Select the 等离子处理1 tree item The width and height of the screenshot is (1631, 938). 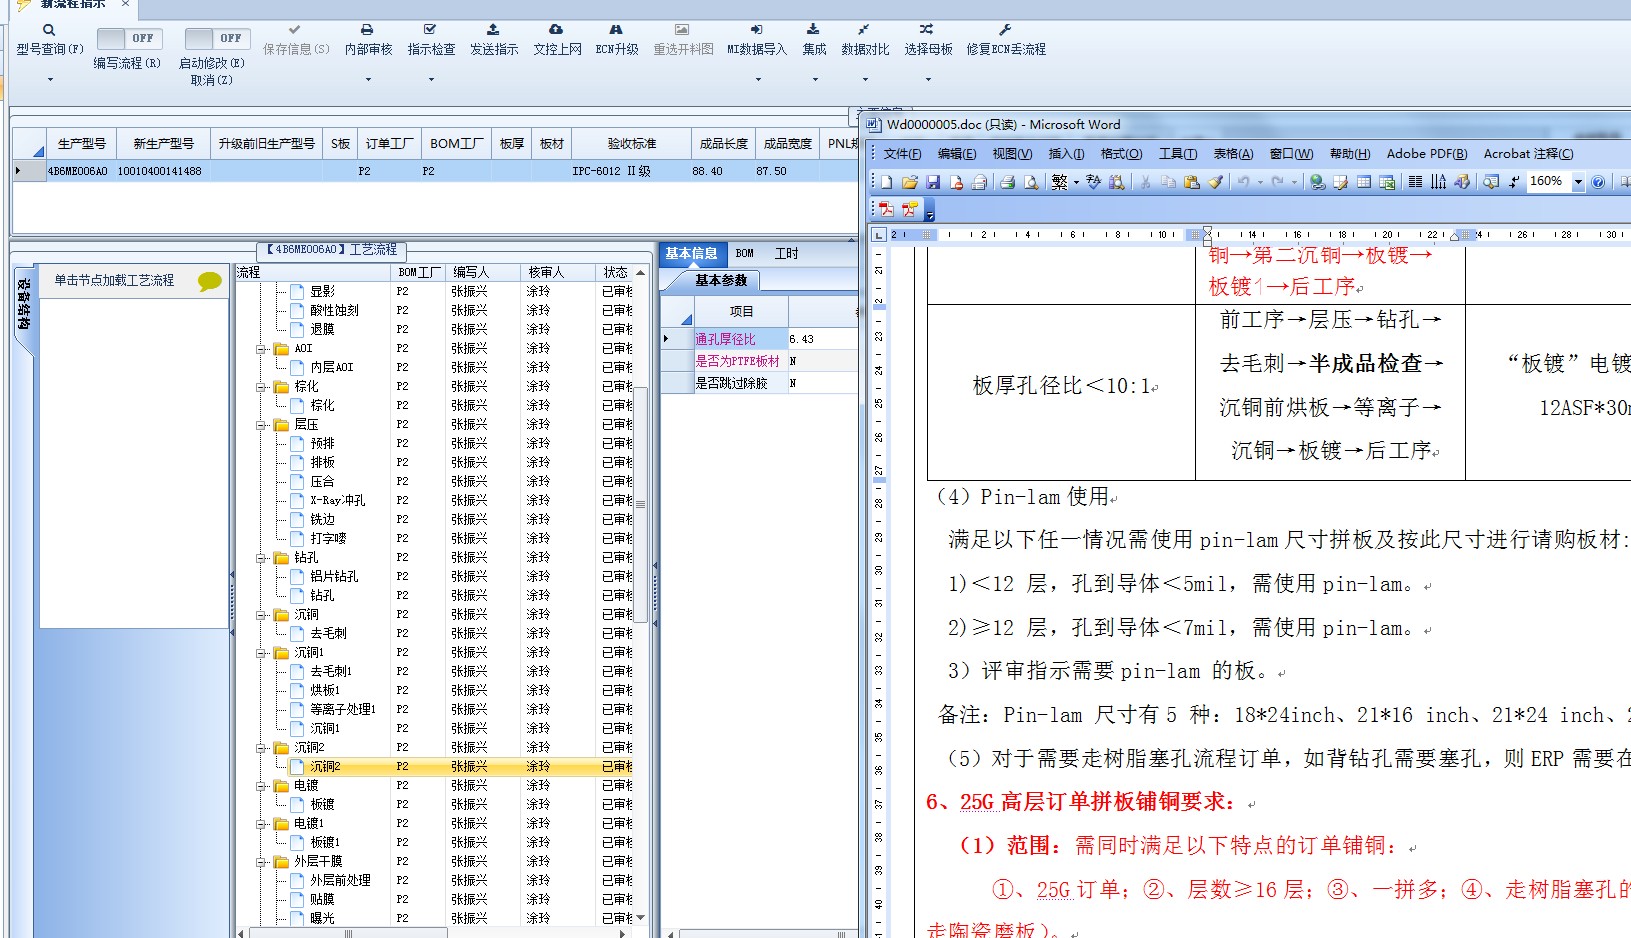[343, 710]
